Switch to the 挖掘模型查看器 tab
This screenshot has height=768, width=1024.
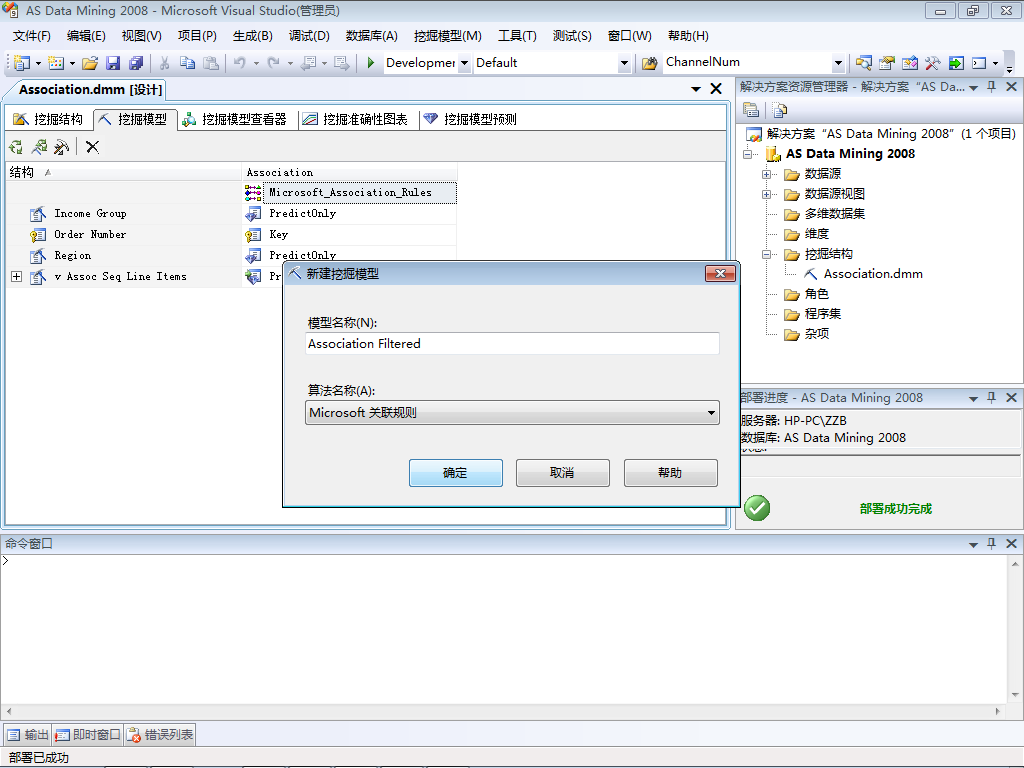coord(234,120)
